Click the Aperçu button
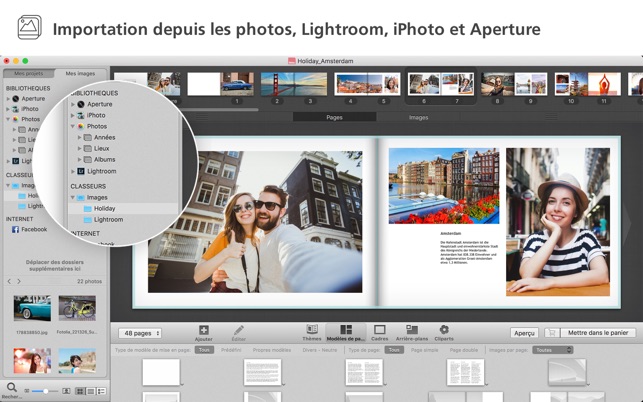 [x=524, y=333]
